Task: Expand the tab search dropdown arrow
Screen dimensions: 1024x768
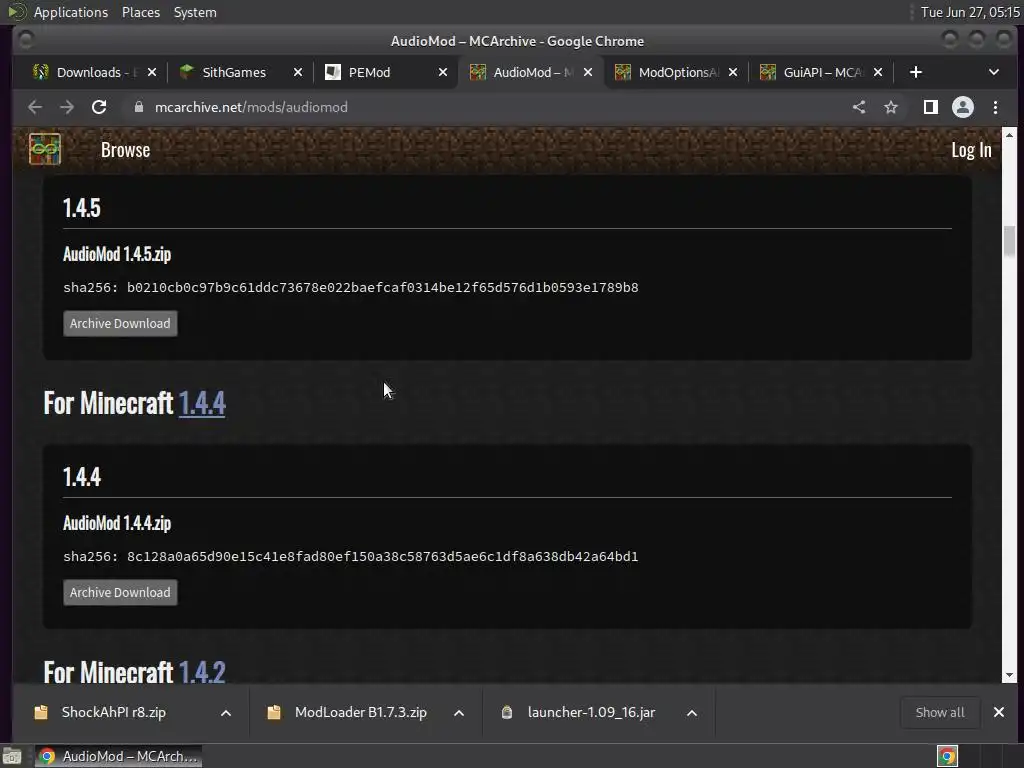Action: pos(993,72)
